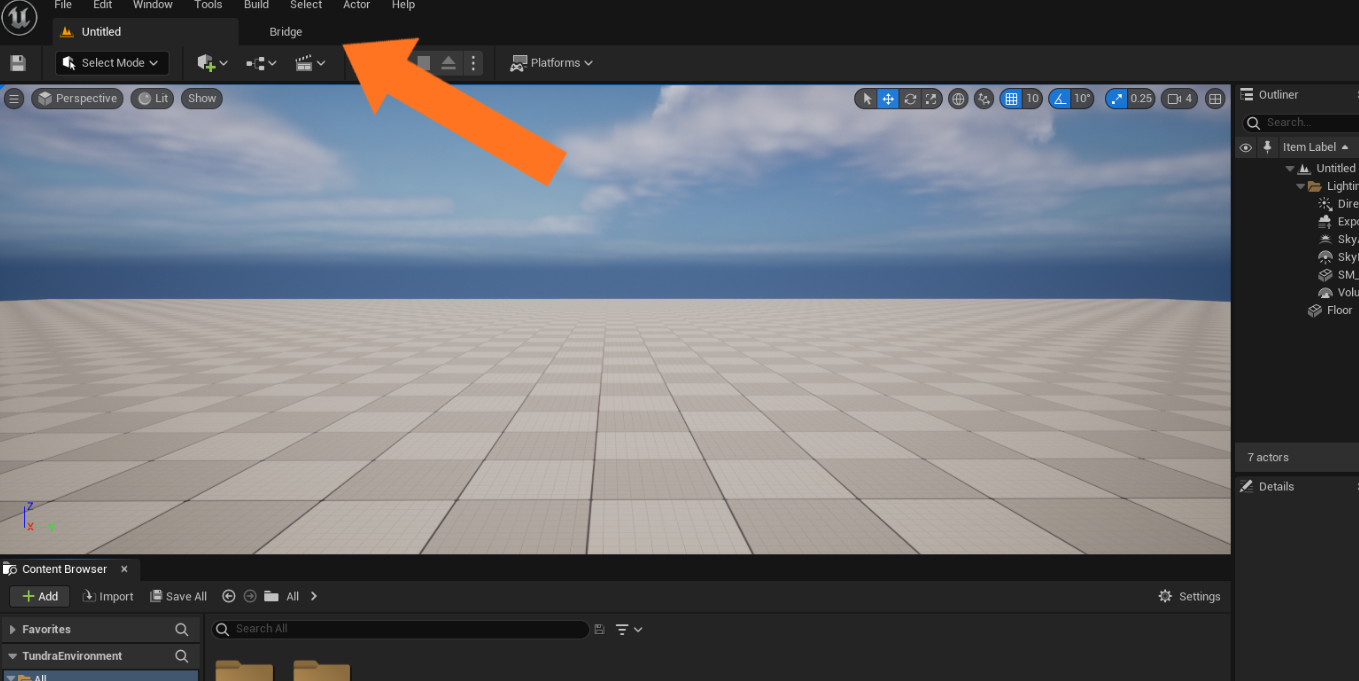
Task: Activate the scale transform tool
Action: tap(931, 98)
